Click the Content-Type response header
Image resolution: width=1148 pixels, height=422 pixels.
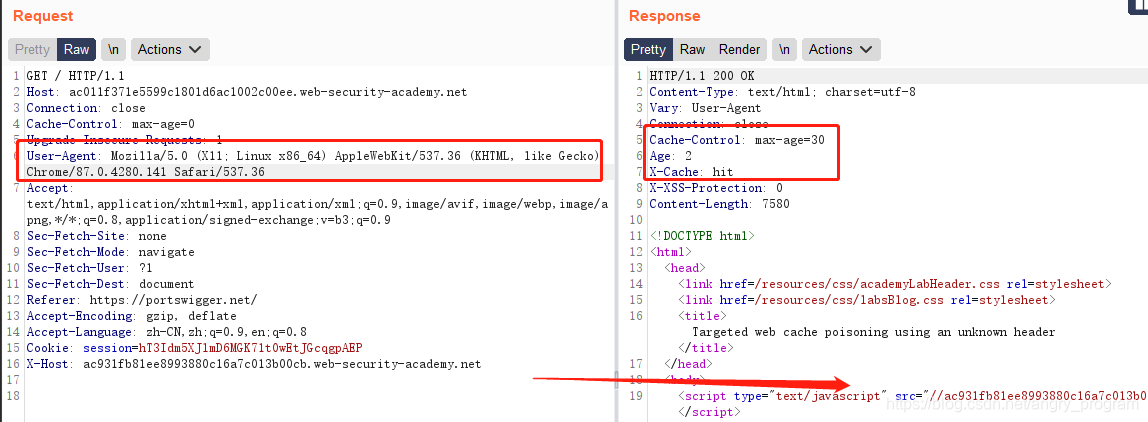[783, 92]
